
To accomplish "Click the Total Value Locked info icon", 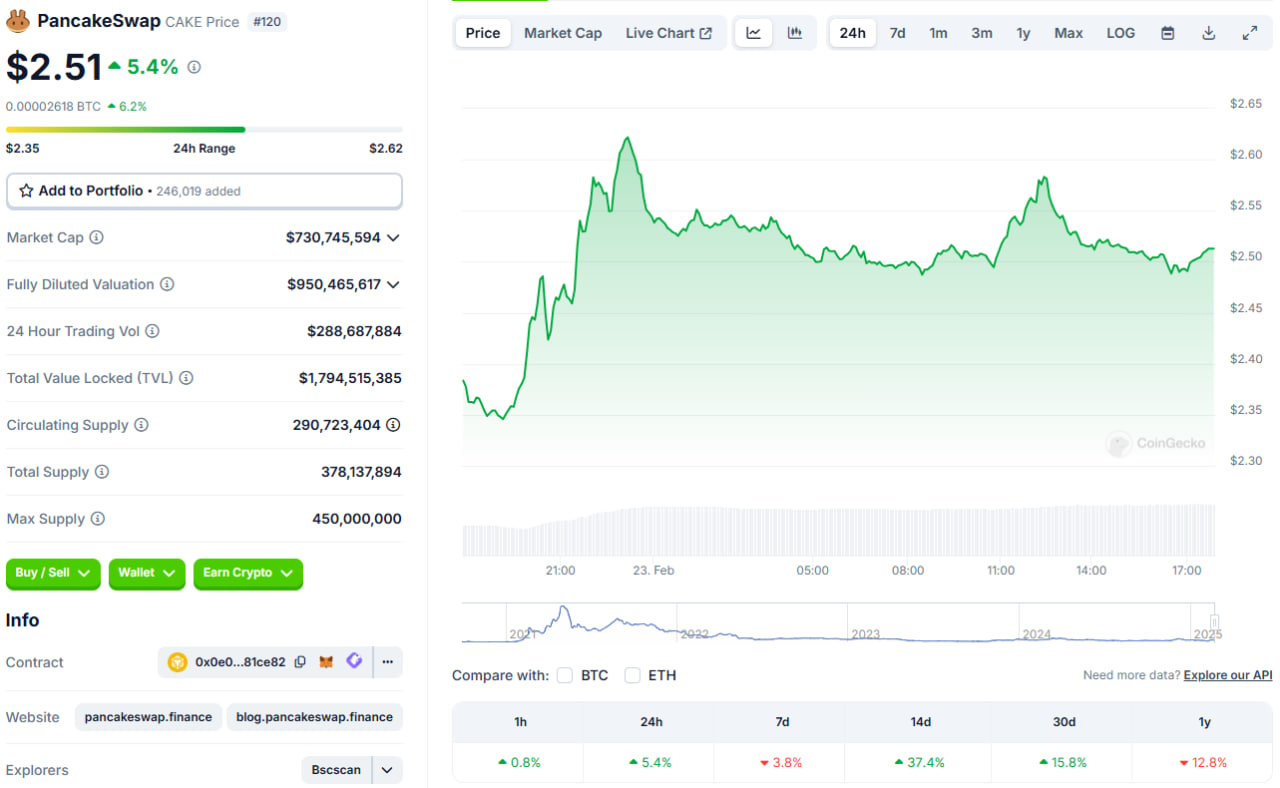I will pyautogui.click(x=186, y=378).
